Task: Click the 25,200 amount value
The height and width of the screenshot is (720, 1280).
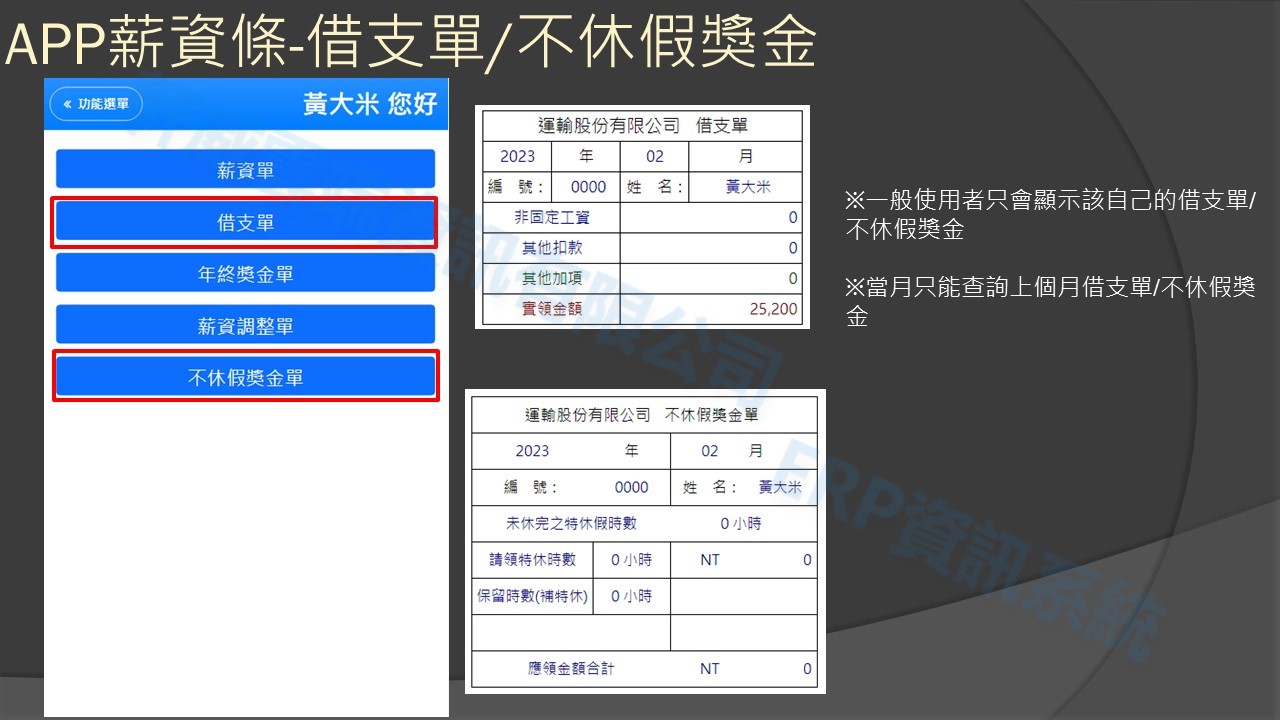Action: click(x=773, y=309)
